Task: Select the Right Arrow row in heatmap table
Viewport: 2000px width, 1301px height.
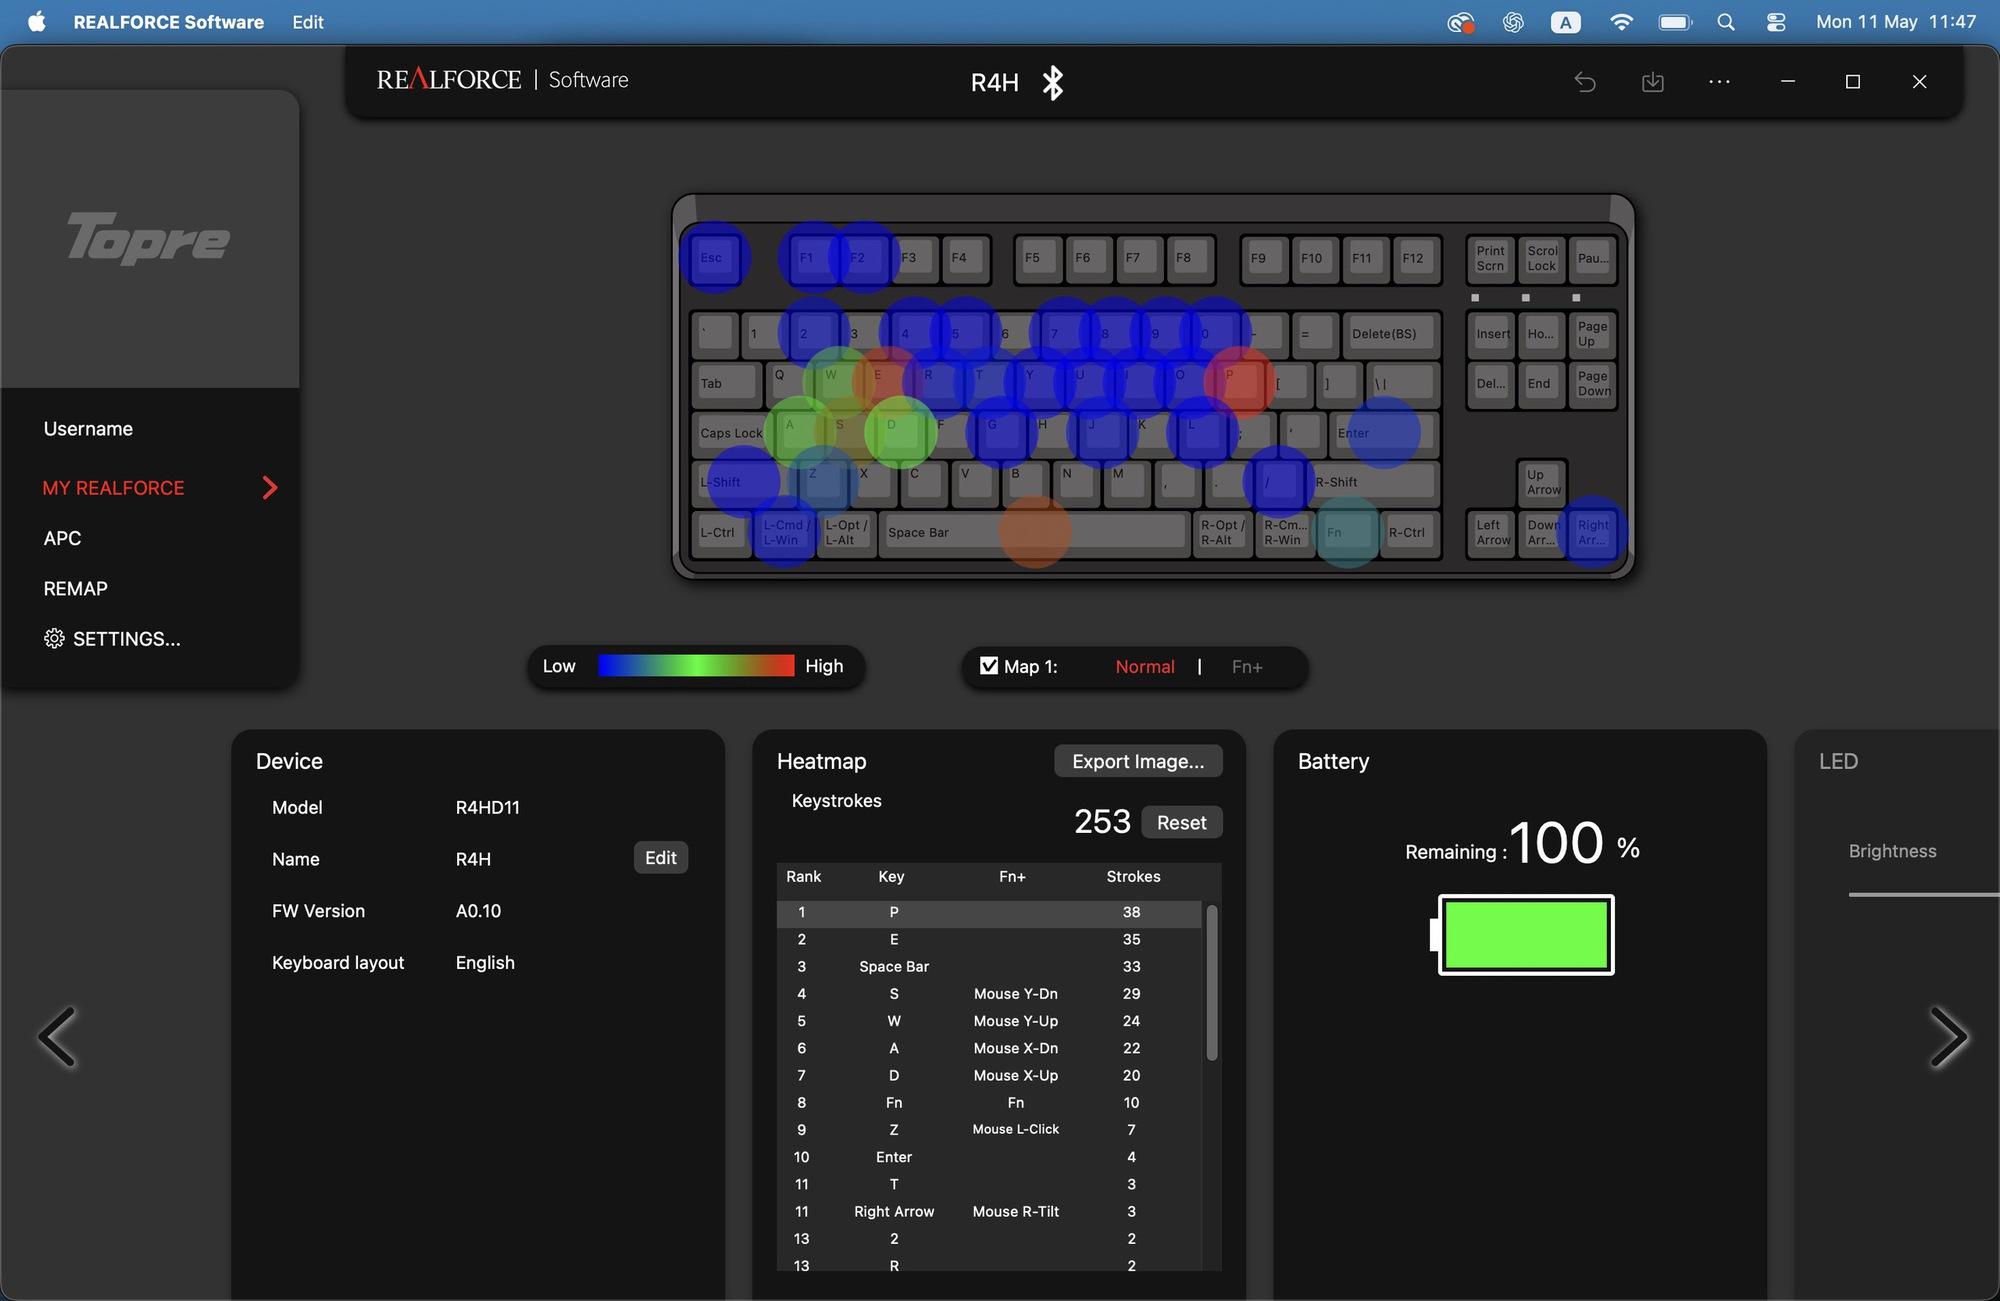Action: click(990, 1212)
